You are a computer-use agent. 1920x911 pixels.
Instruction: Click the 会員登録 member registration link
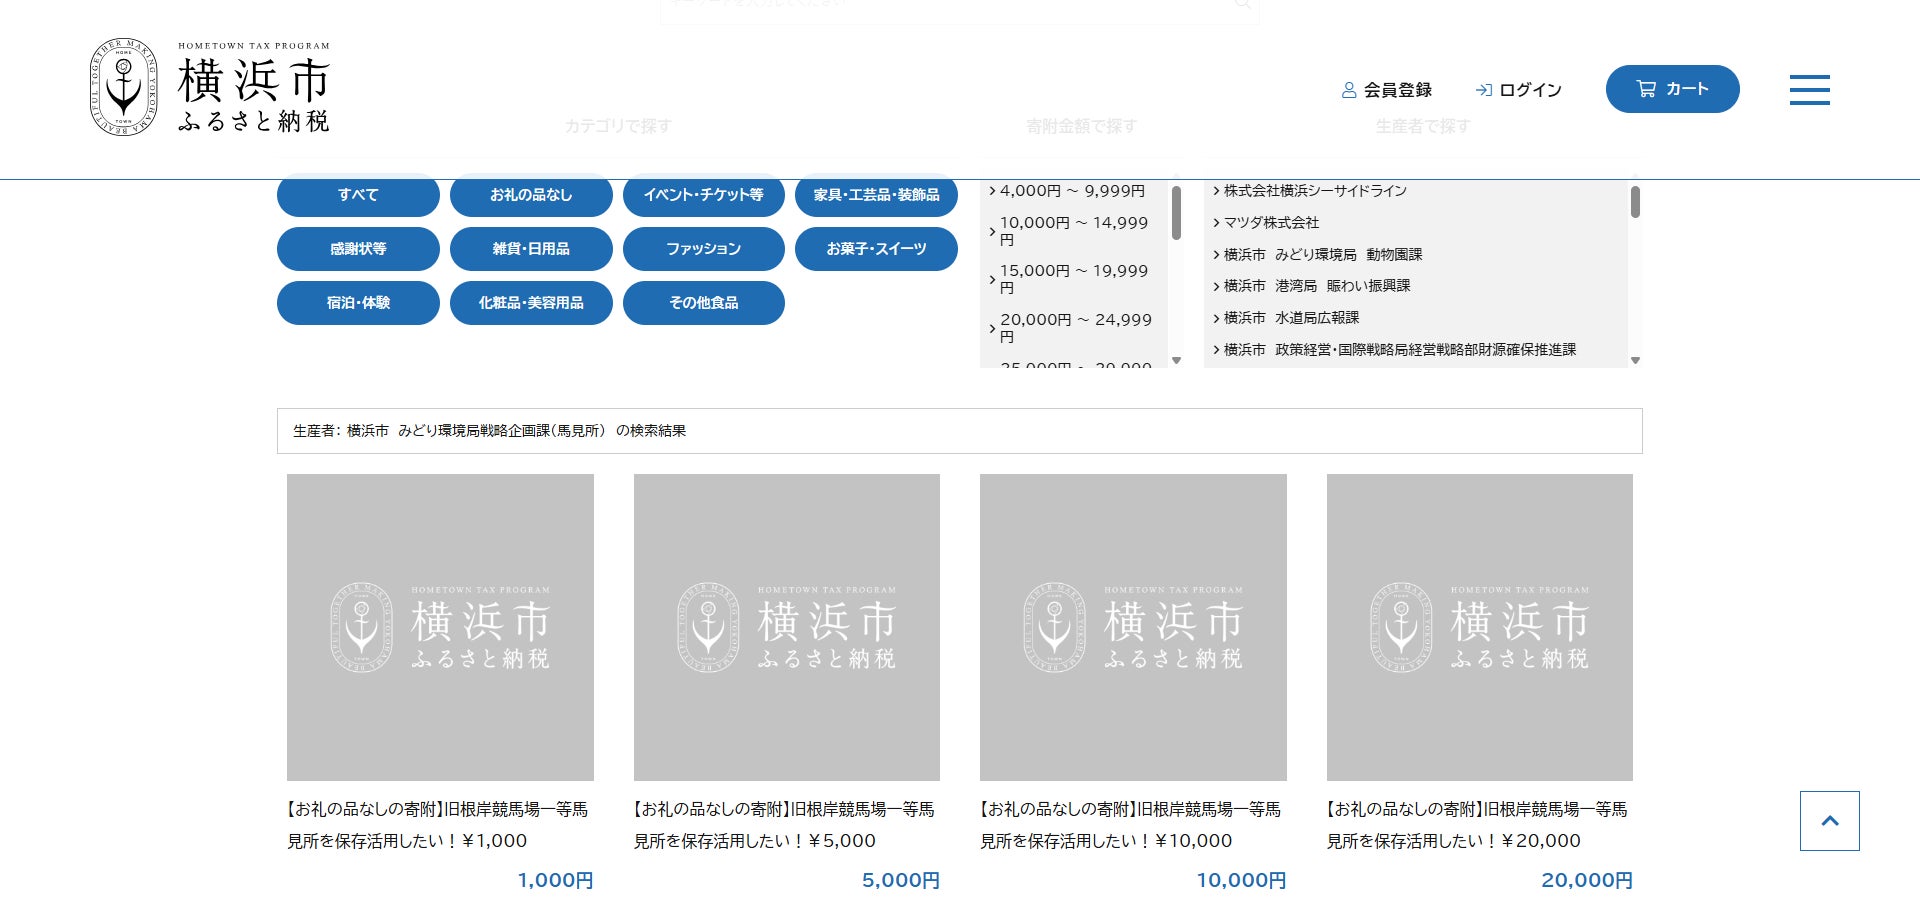click(x=1386, y=90)
